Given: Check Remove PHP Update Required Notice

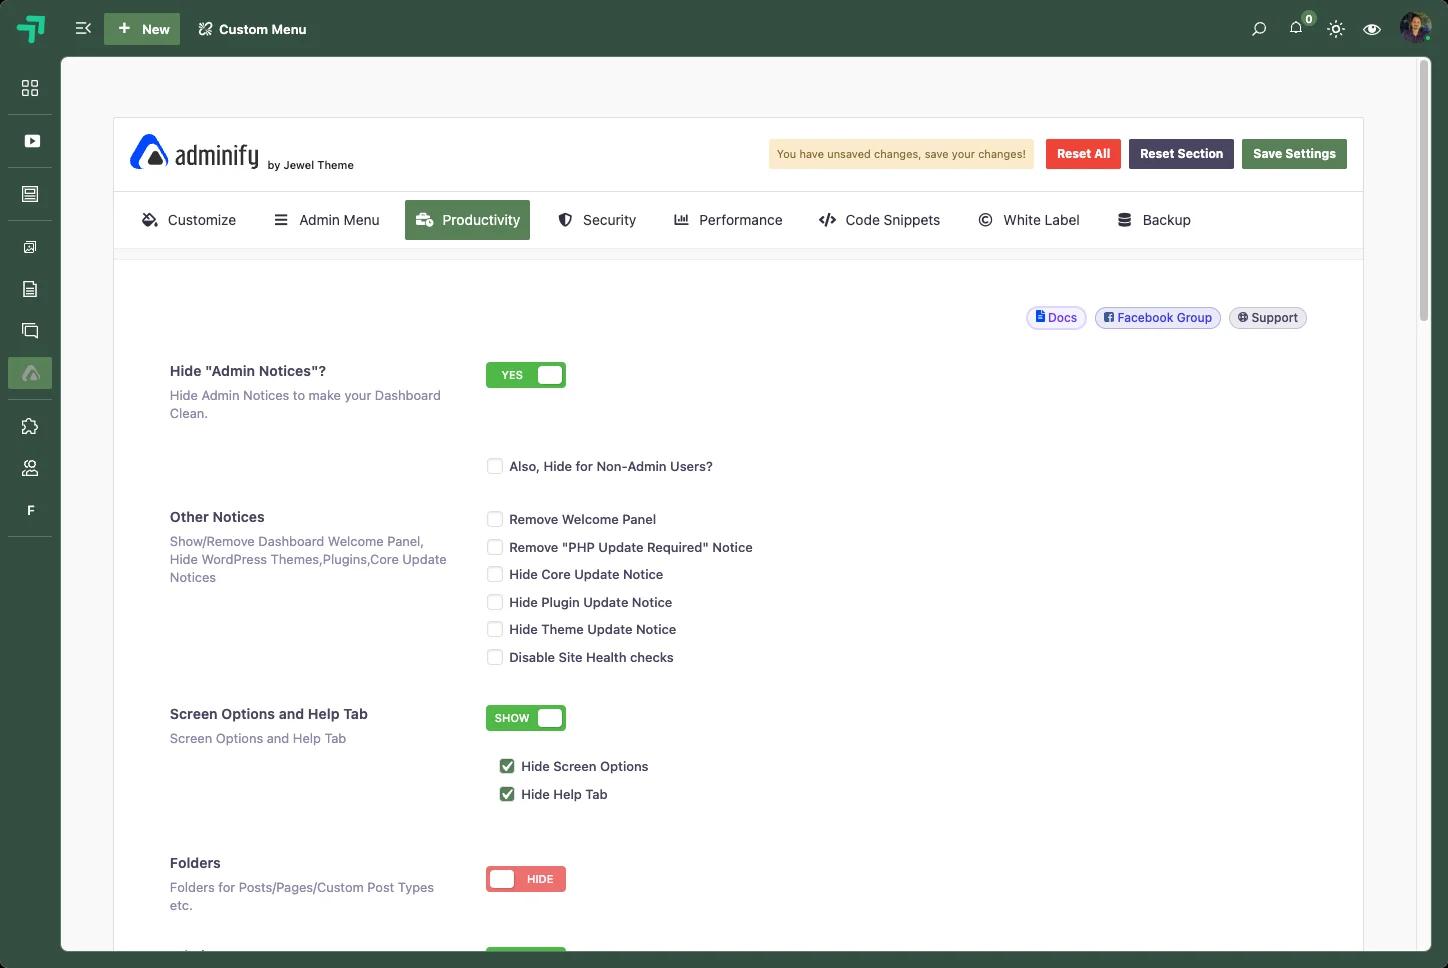Looking at the screenshot, I should tap(495, 547).
